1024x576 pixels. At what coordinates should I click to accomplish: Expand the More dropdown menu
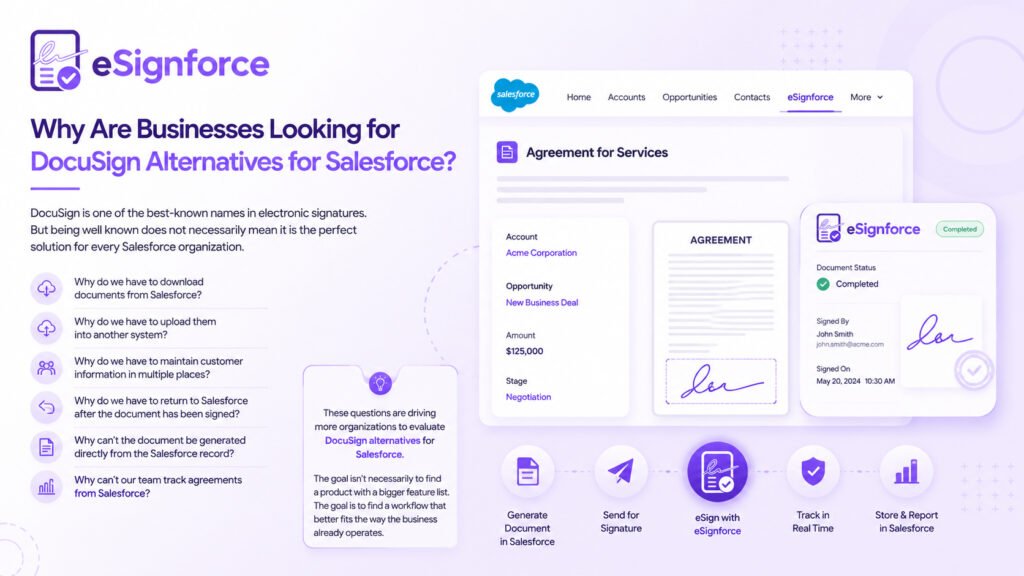click(867, 97)
